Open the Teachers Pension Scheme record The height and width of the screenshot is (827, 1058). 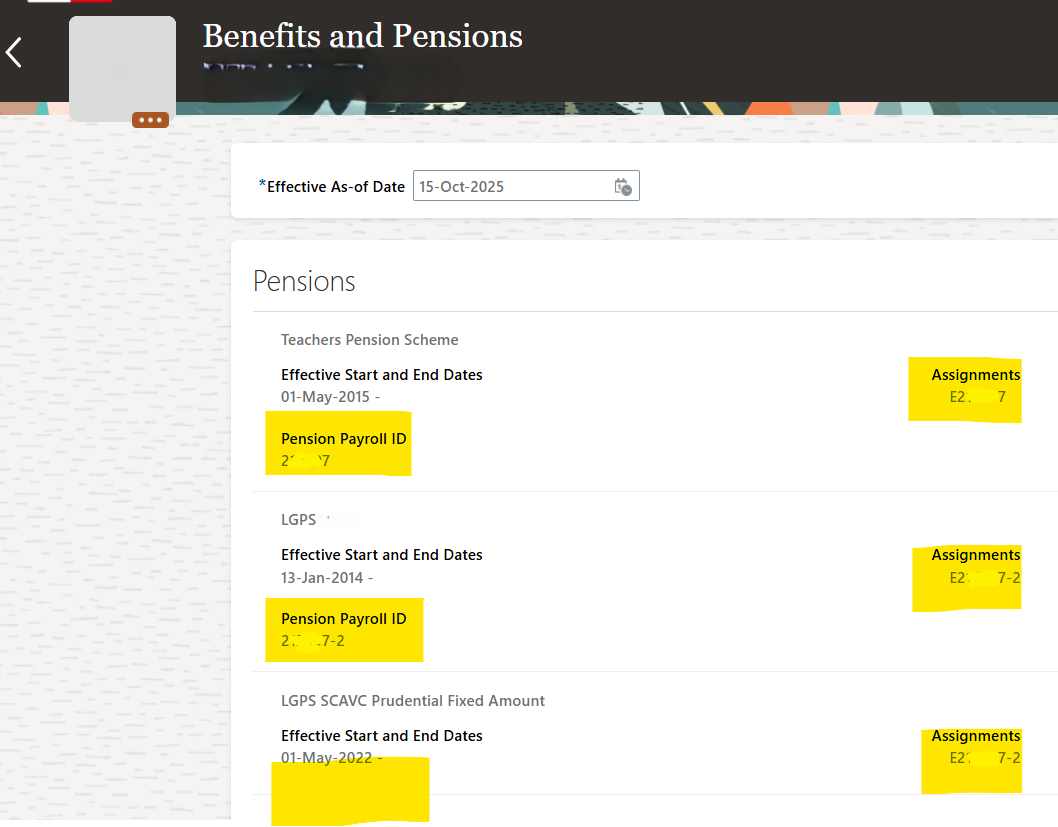click(369, 340)
